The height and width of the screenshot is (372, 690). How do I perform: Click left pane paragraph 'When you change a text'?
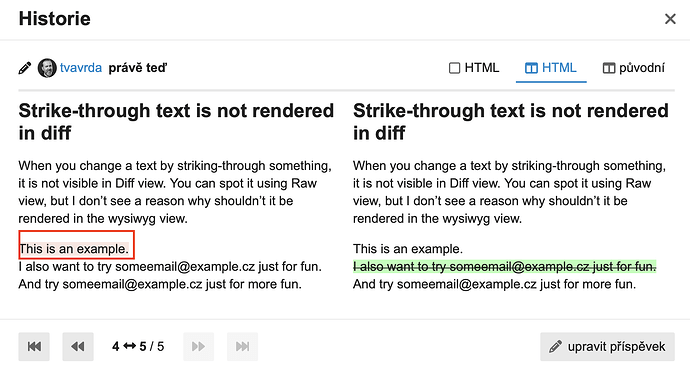tap(175, 192)
